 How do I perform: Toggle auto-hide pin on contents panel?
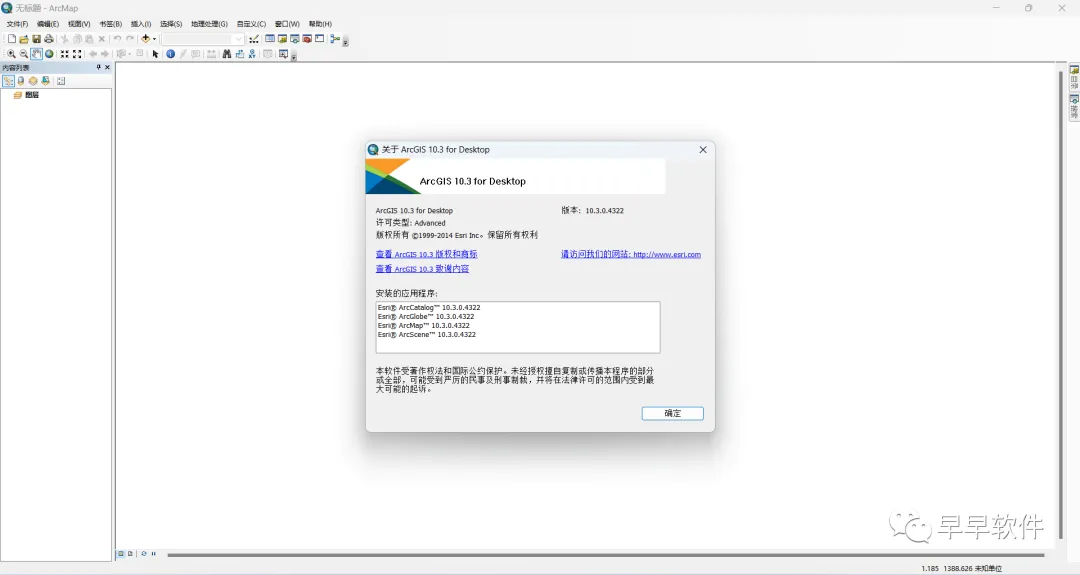pyautogui.click(x=98, y=67)
